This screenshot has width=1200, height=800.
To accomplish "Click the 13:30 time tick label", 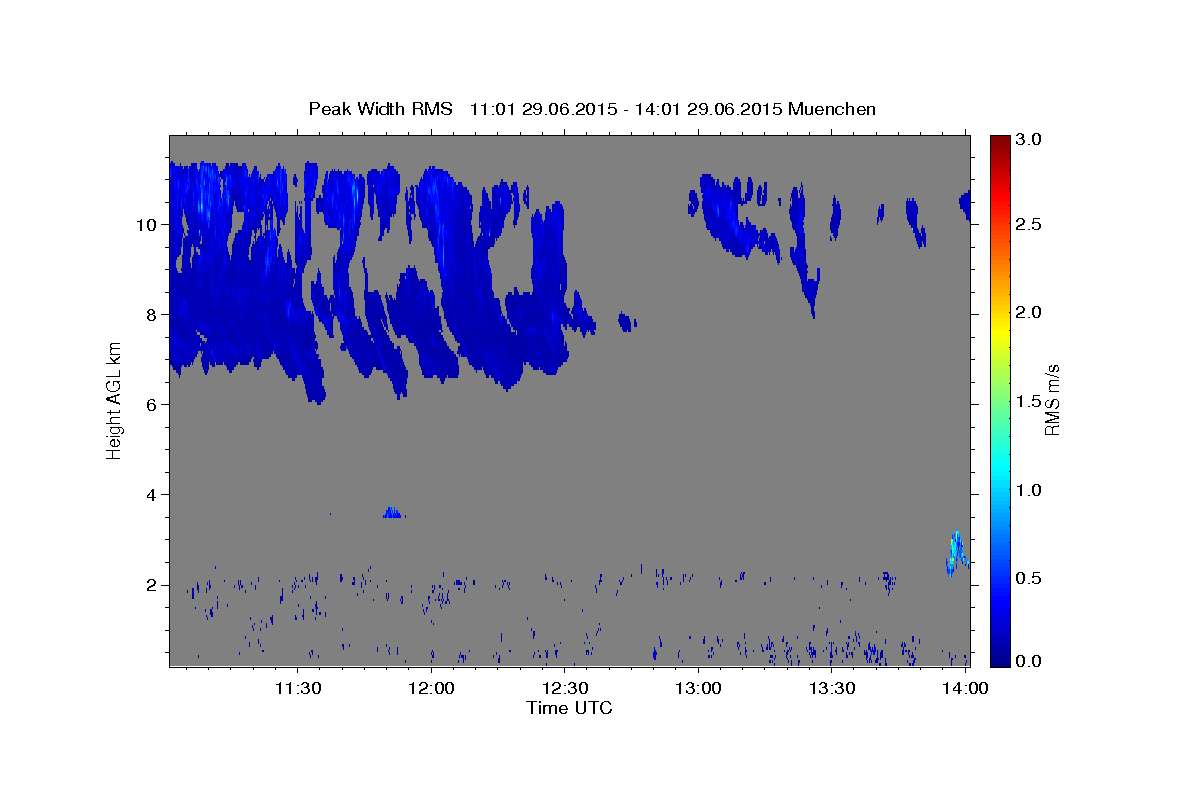I will tap(832, 689).
